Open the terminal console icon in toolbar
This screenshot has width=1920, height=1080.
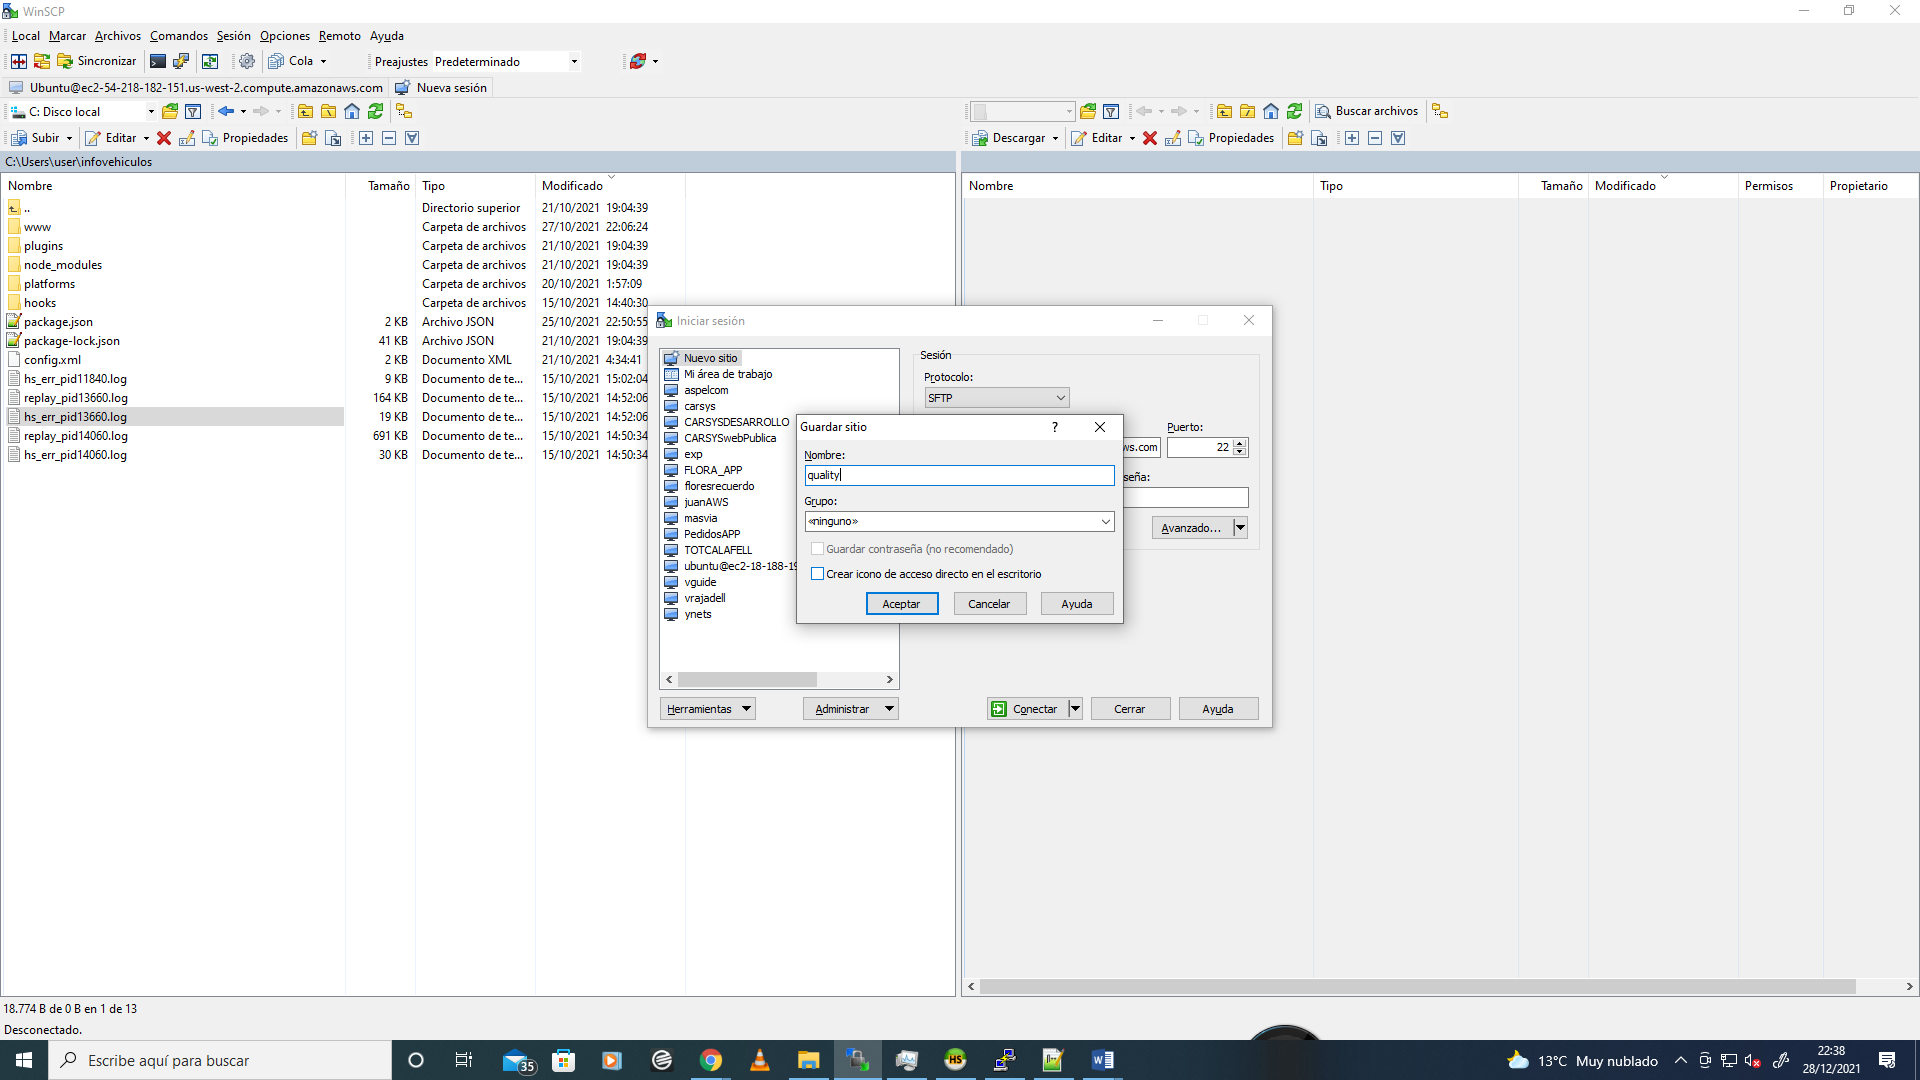(158, 61)
